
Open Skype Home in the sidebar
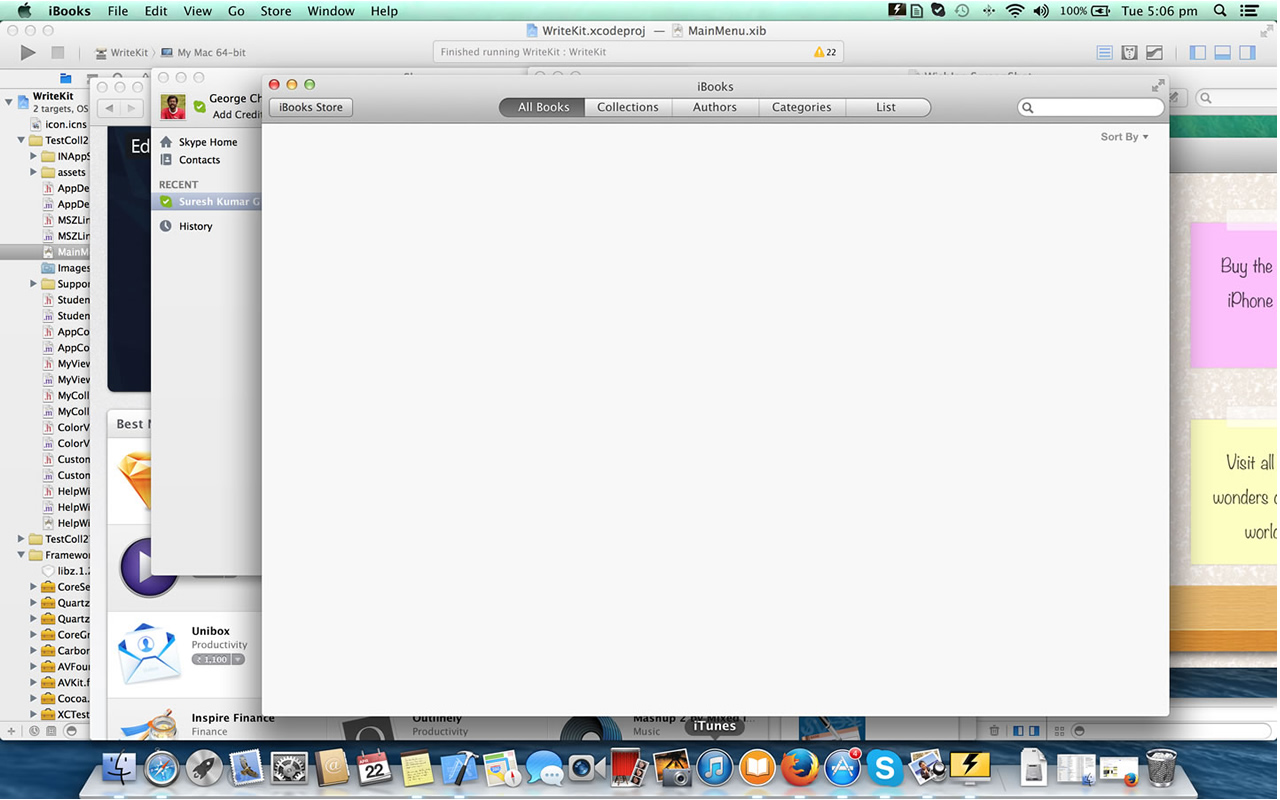tap(207, 142)
